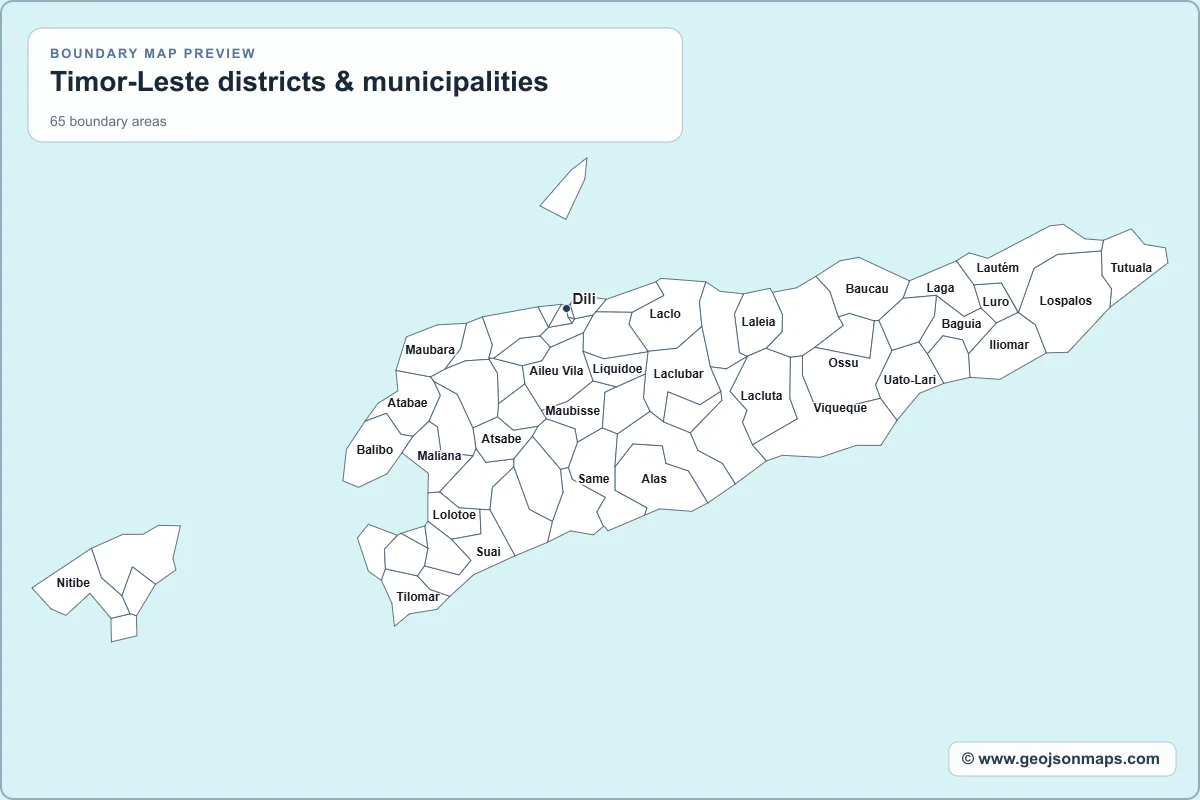Select the Same district label
The image size is (1200, 800).
(x=594, y=479)
